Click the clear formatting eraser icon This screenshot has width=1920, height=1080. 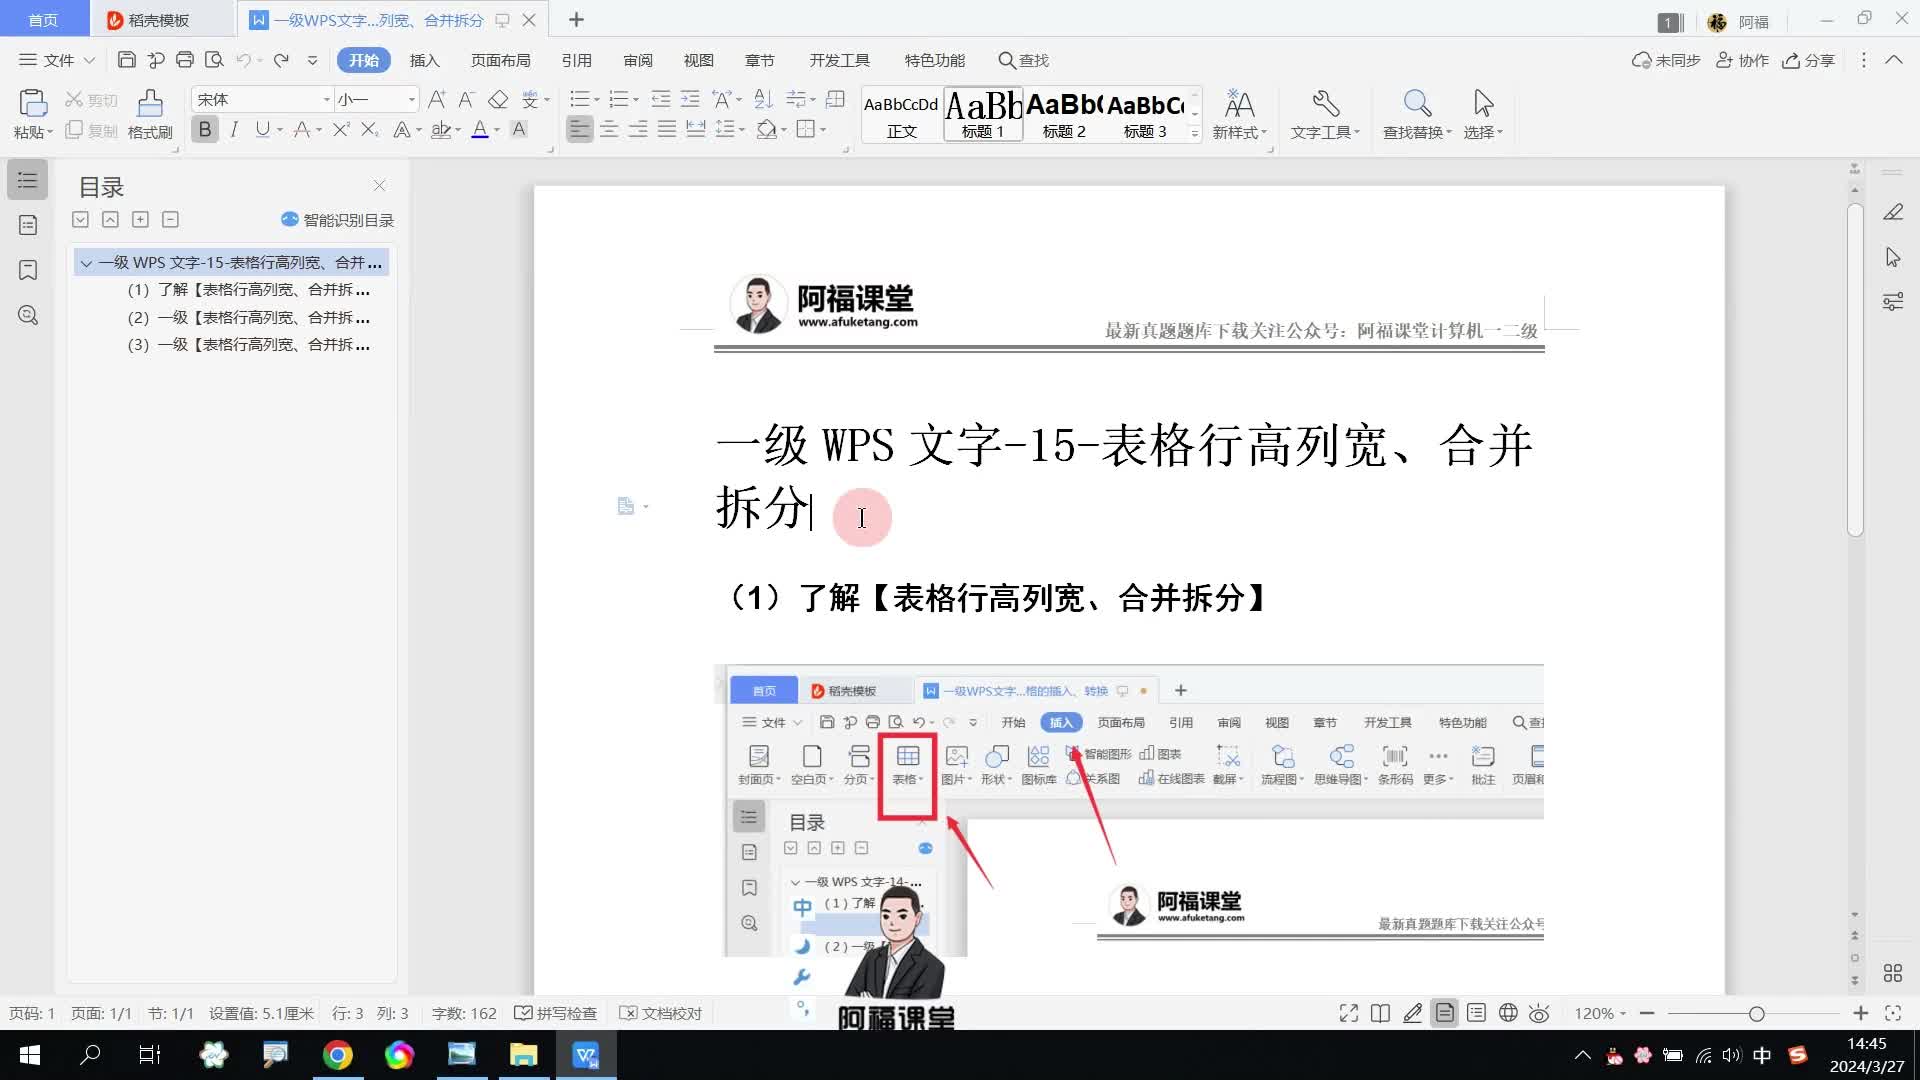coord(498,99)
